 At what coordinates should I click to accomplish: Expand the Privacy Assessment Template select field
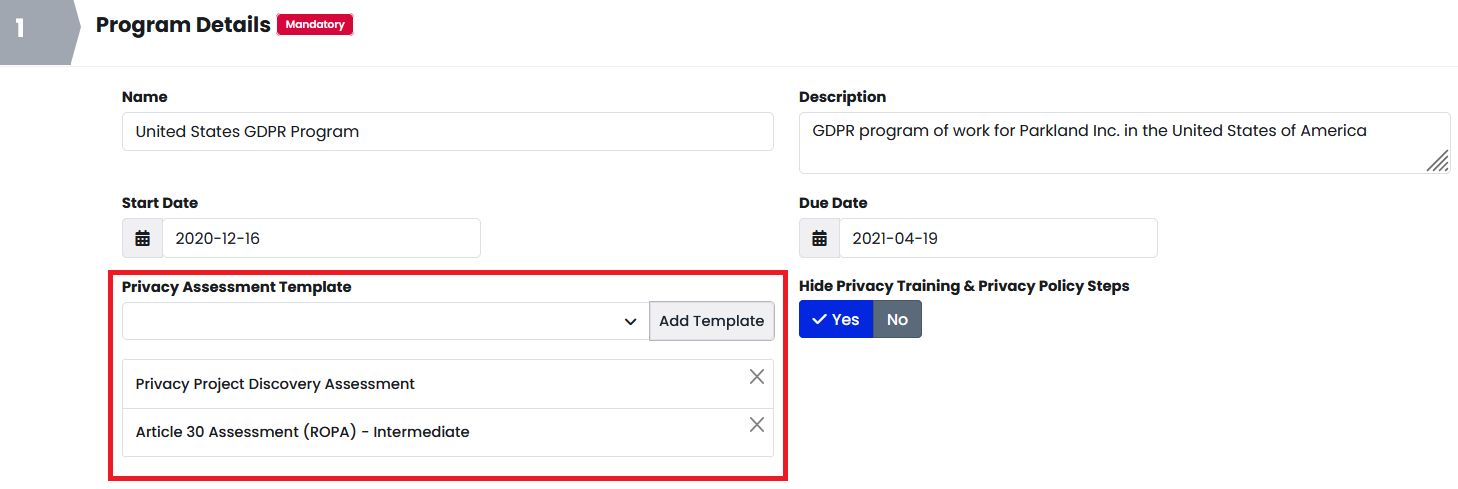(x=386, y=321)
